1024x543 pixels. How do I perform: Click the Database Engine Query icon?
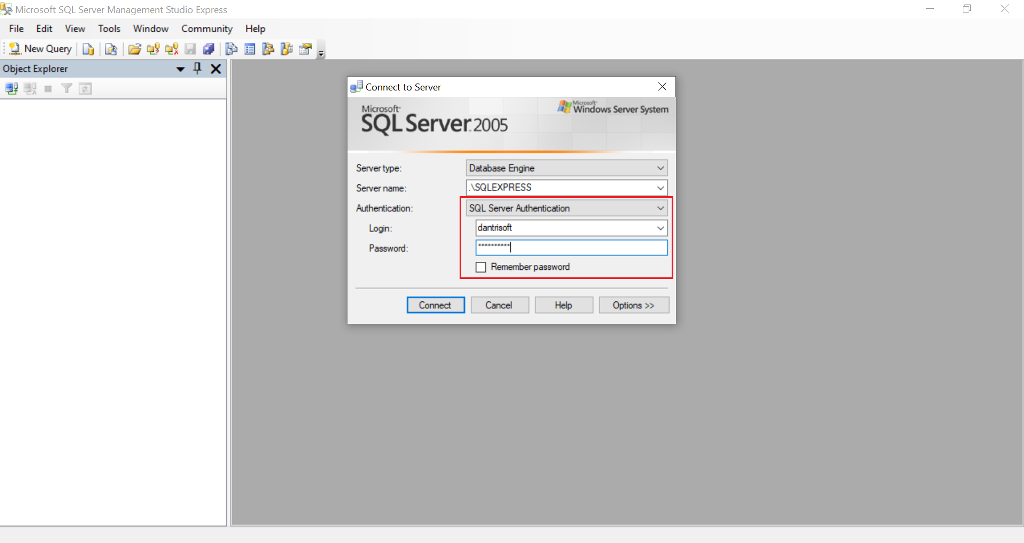pyautogui.click(x=88, y=49)
